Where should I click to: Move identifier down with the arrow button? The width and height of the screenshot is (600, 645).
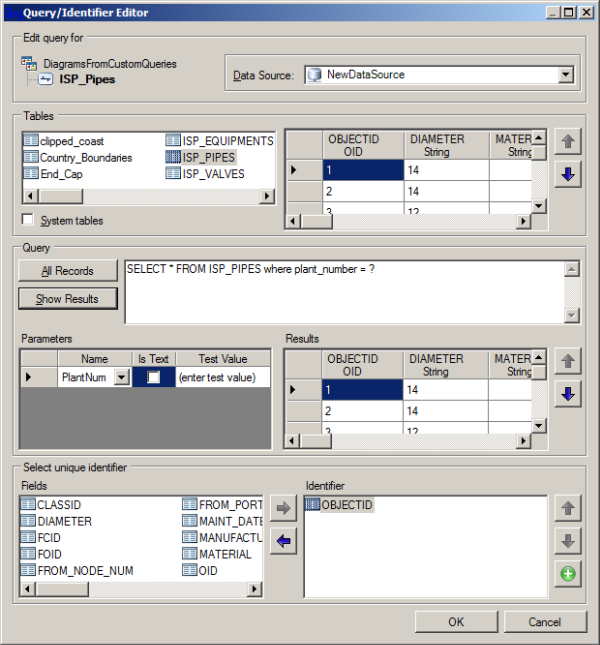tap(568, 541)
